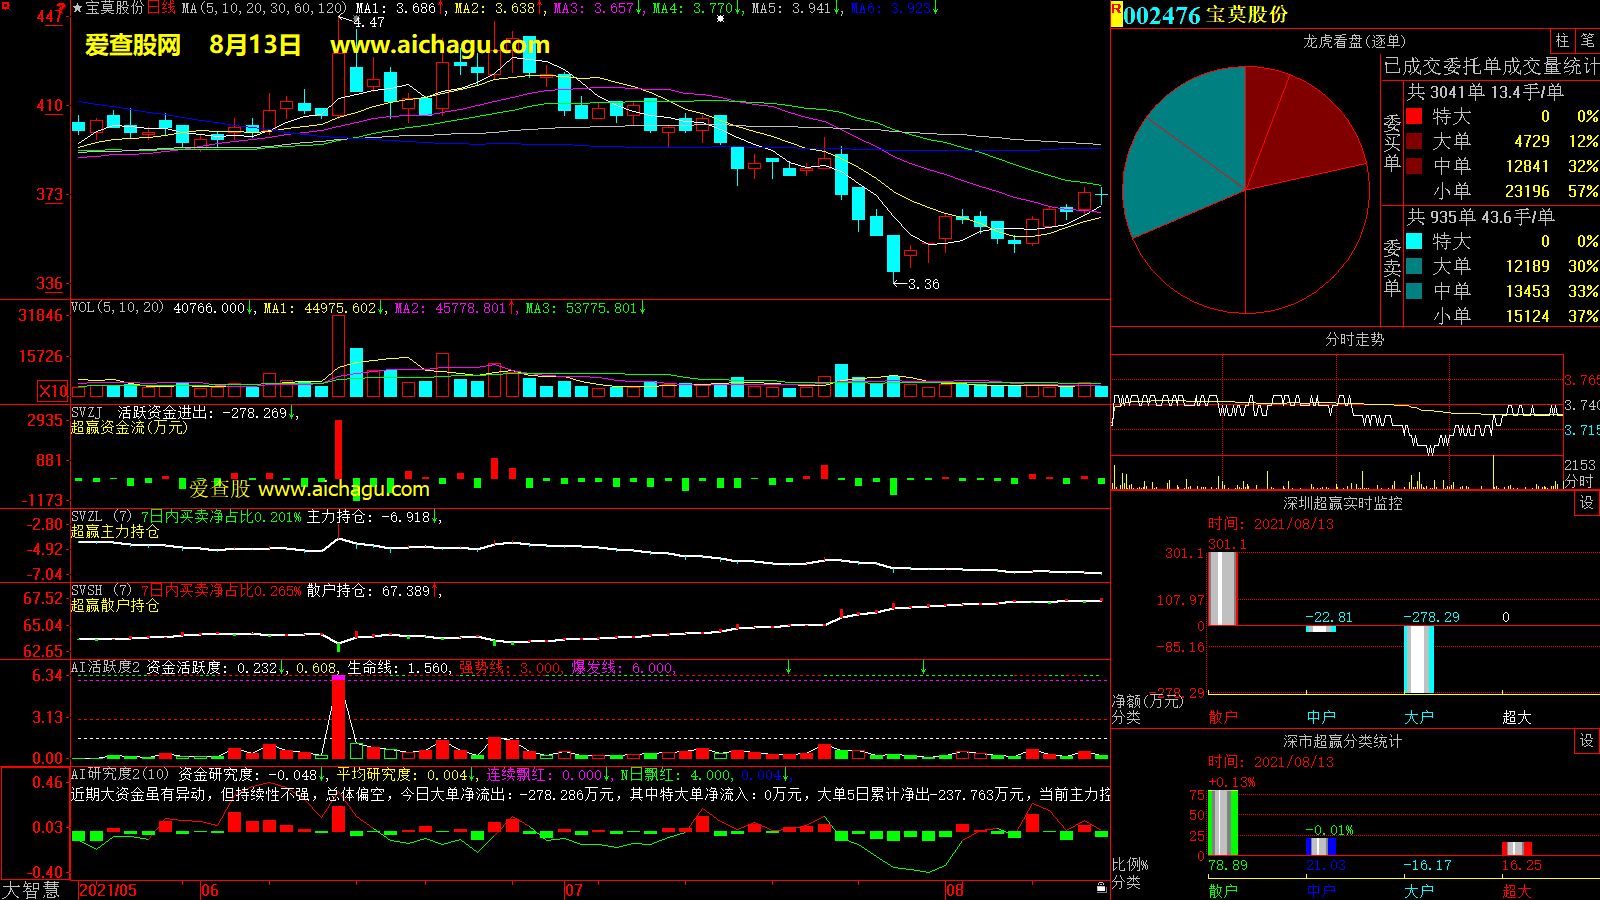
Task: Click the lock icon at bottom of chart
Action: [x=1101, y=887]
